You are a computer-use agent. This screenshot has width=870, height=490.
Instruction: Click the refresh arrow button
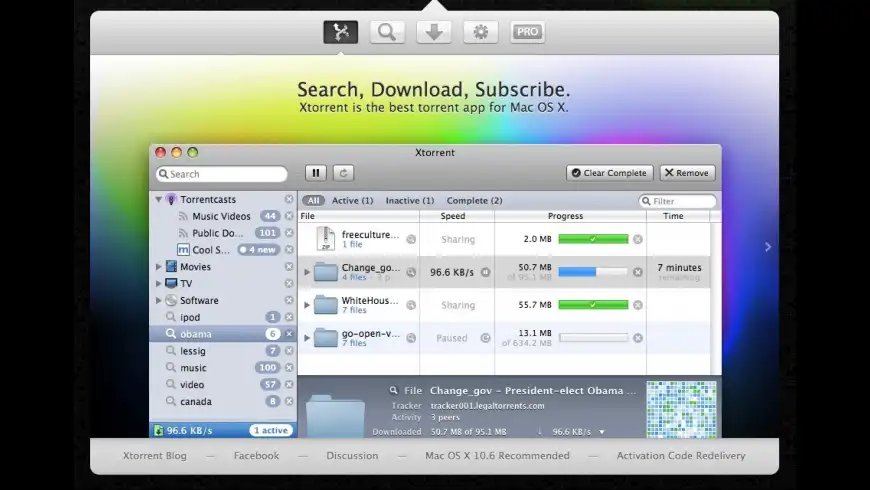tap(343, 173)
